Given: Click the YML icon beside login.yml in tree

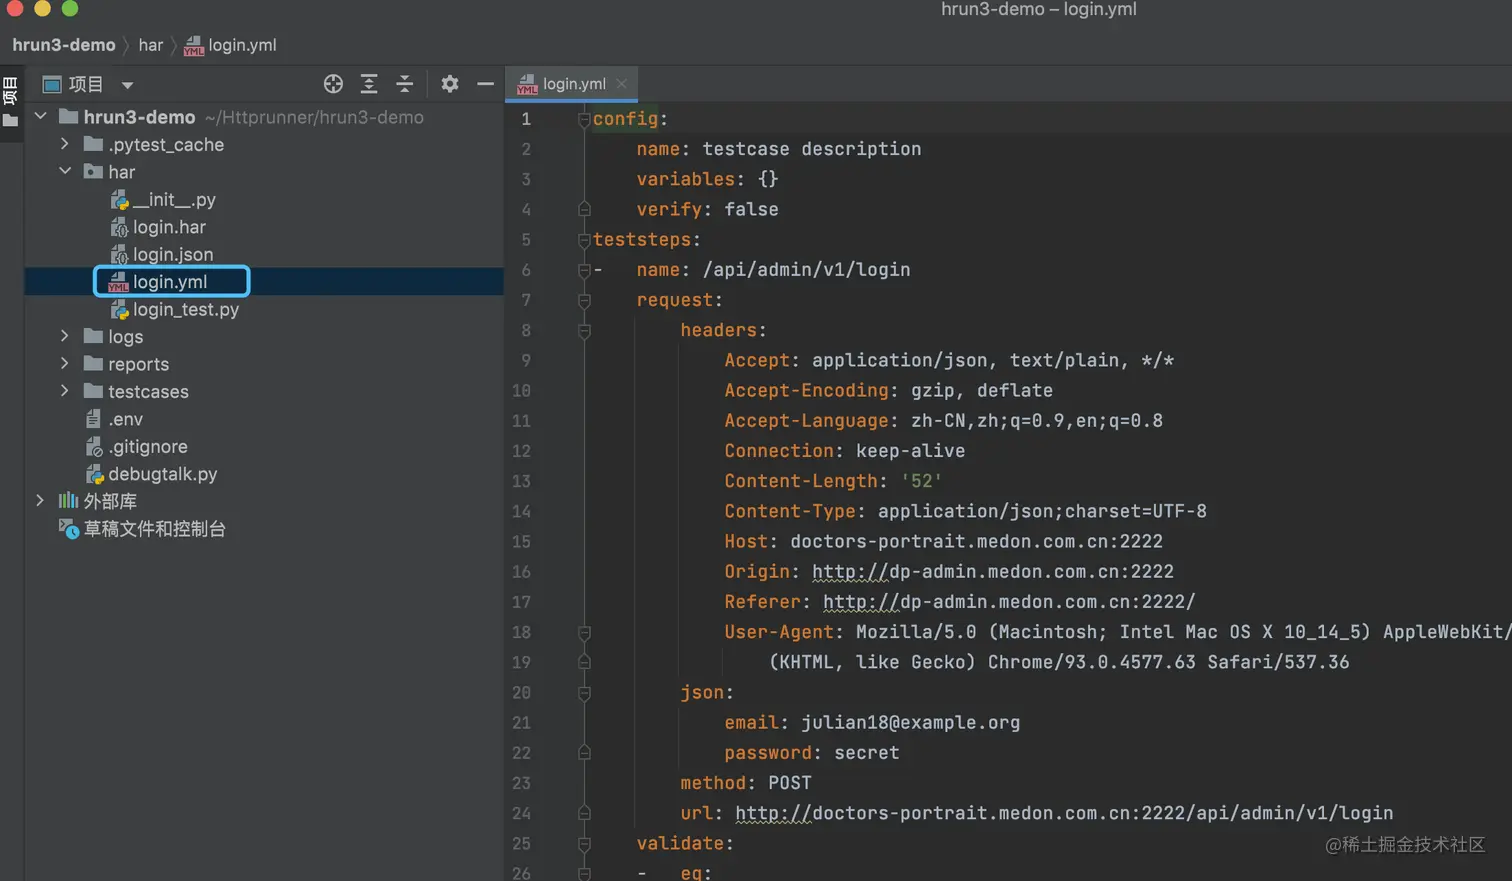Looking at the screenshot, I should point(118,282).
